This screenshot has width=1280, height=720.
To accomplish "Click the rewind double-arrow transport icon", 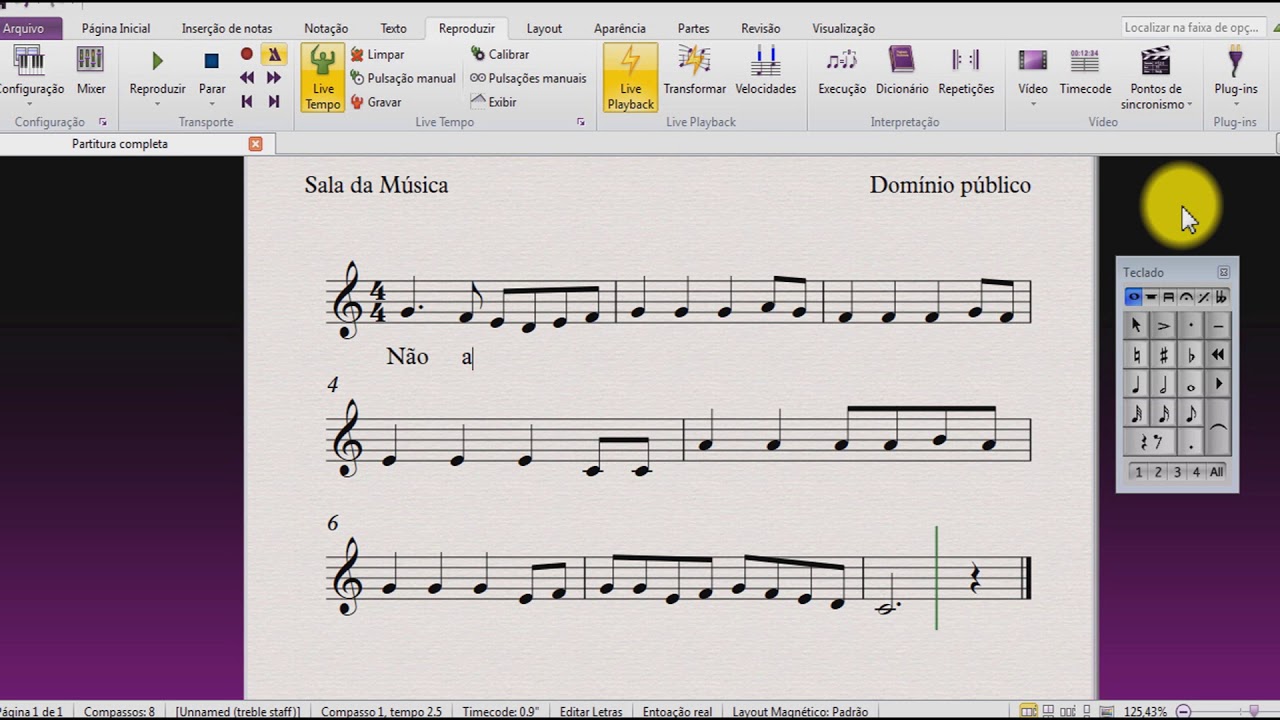I will coord(247,77).
